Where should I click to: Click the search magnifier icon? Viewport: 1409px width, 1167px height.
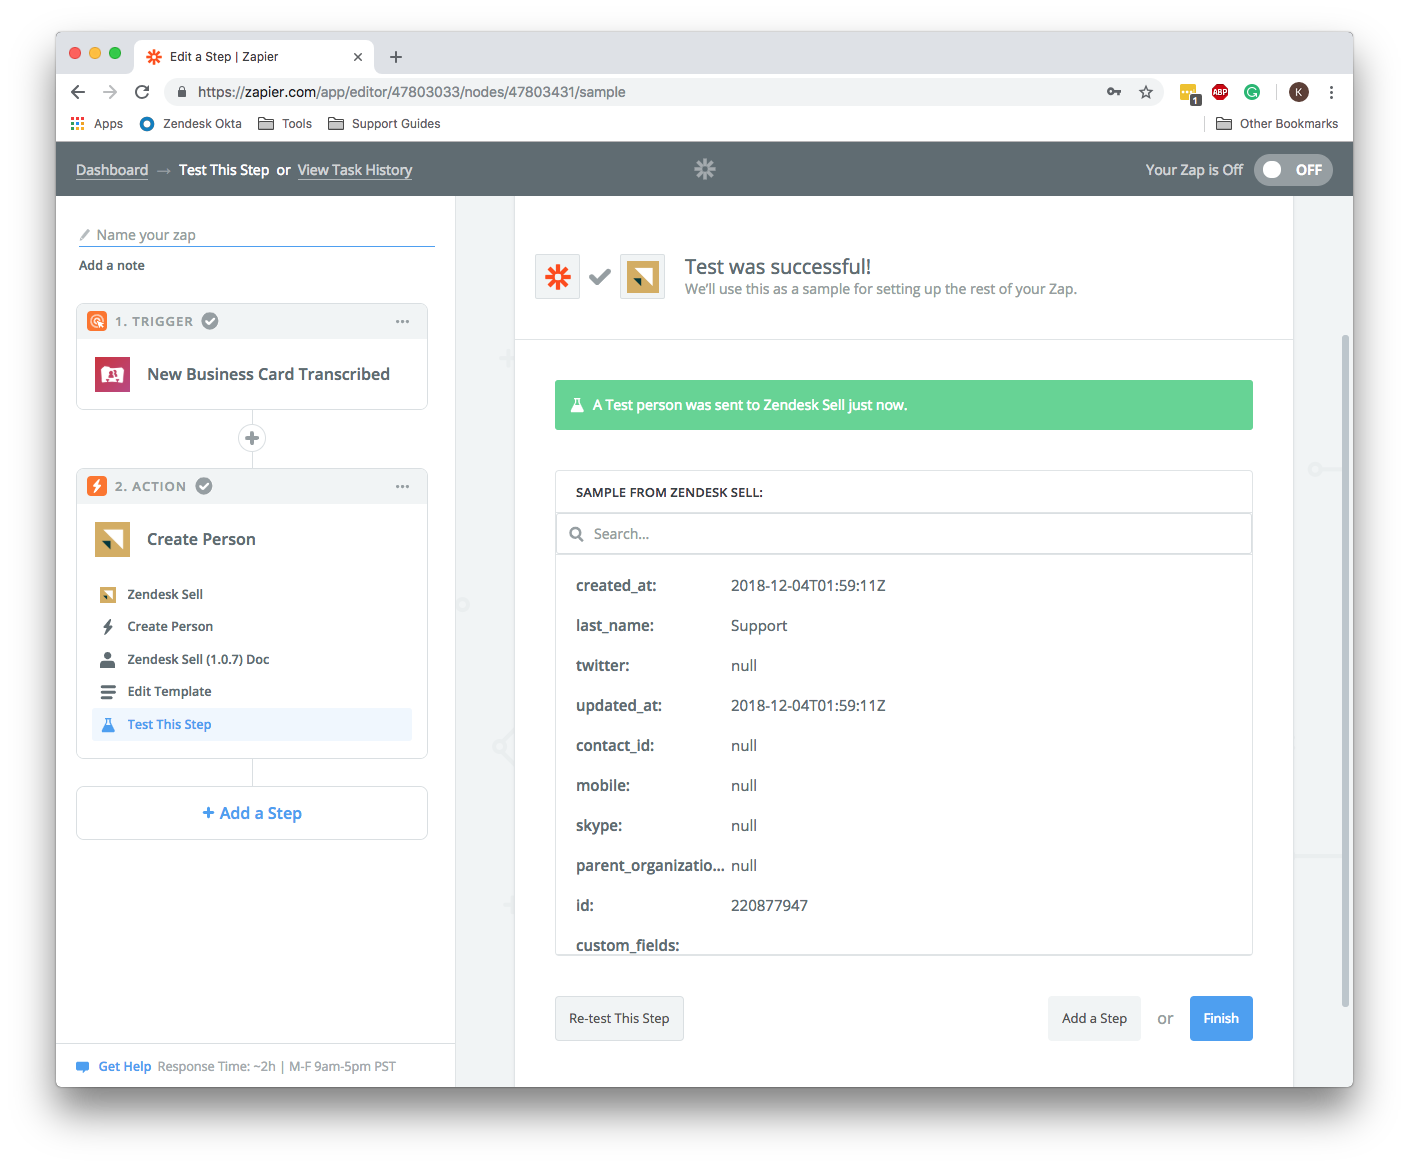(577, 534)
